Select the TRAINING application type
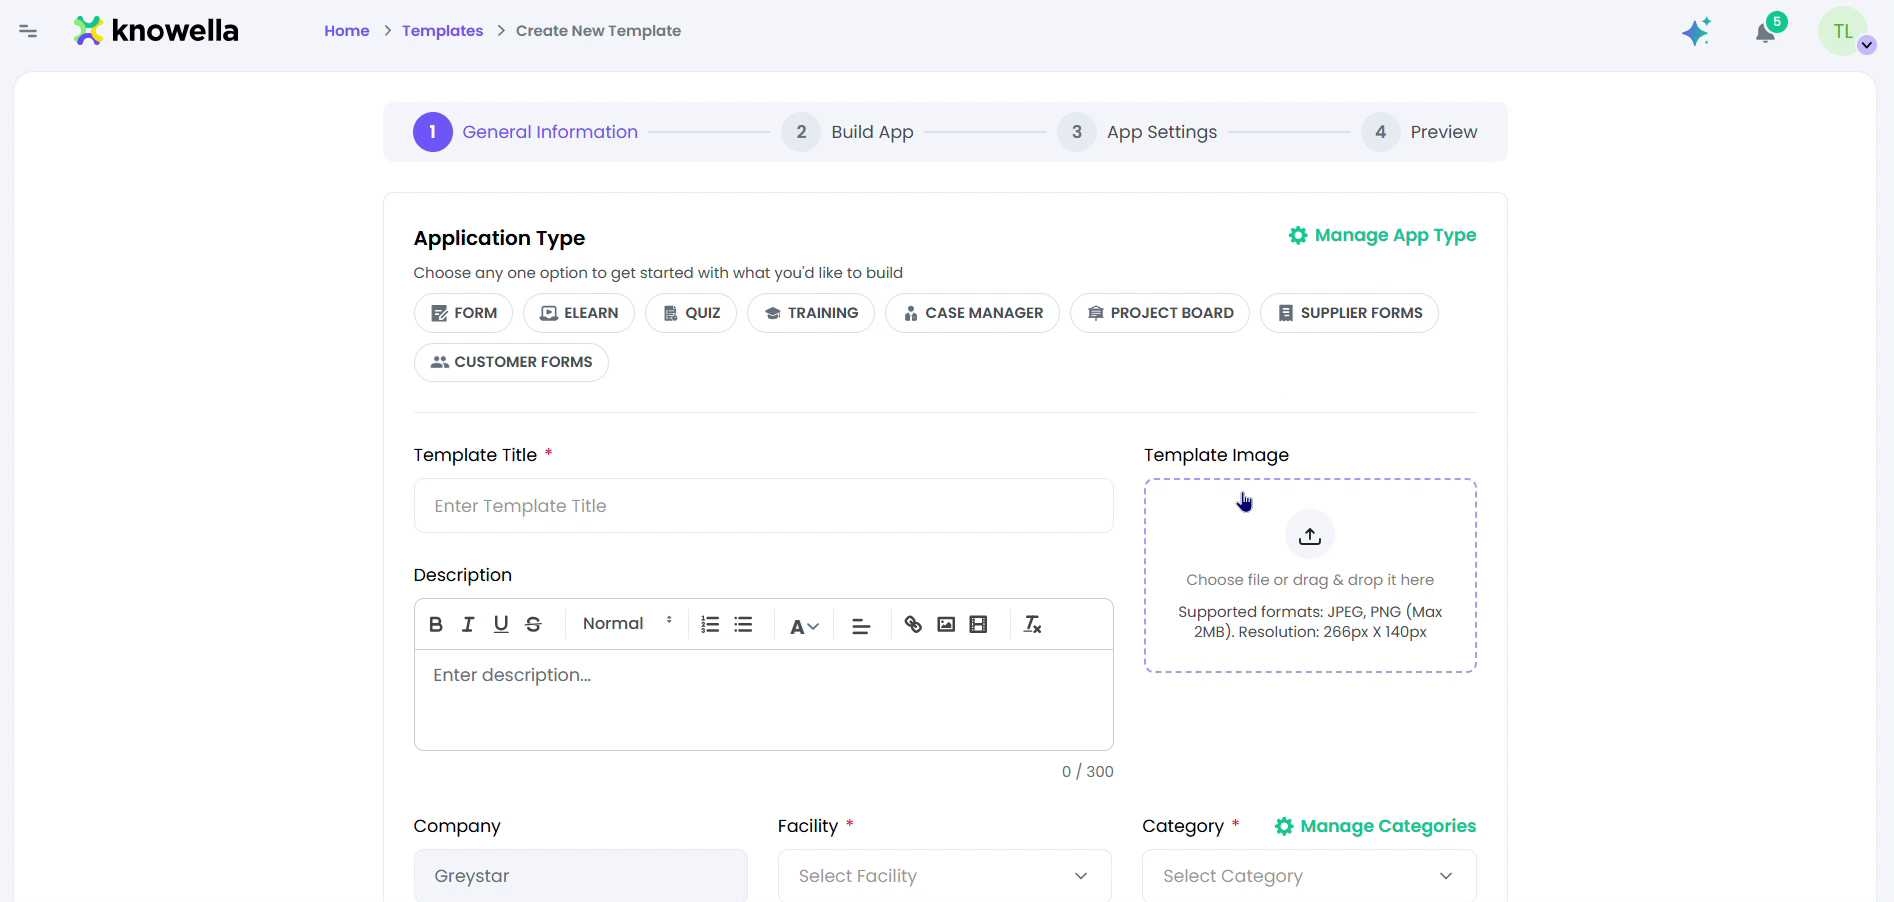1894x902 pixels. click(811, 313)
